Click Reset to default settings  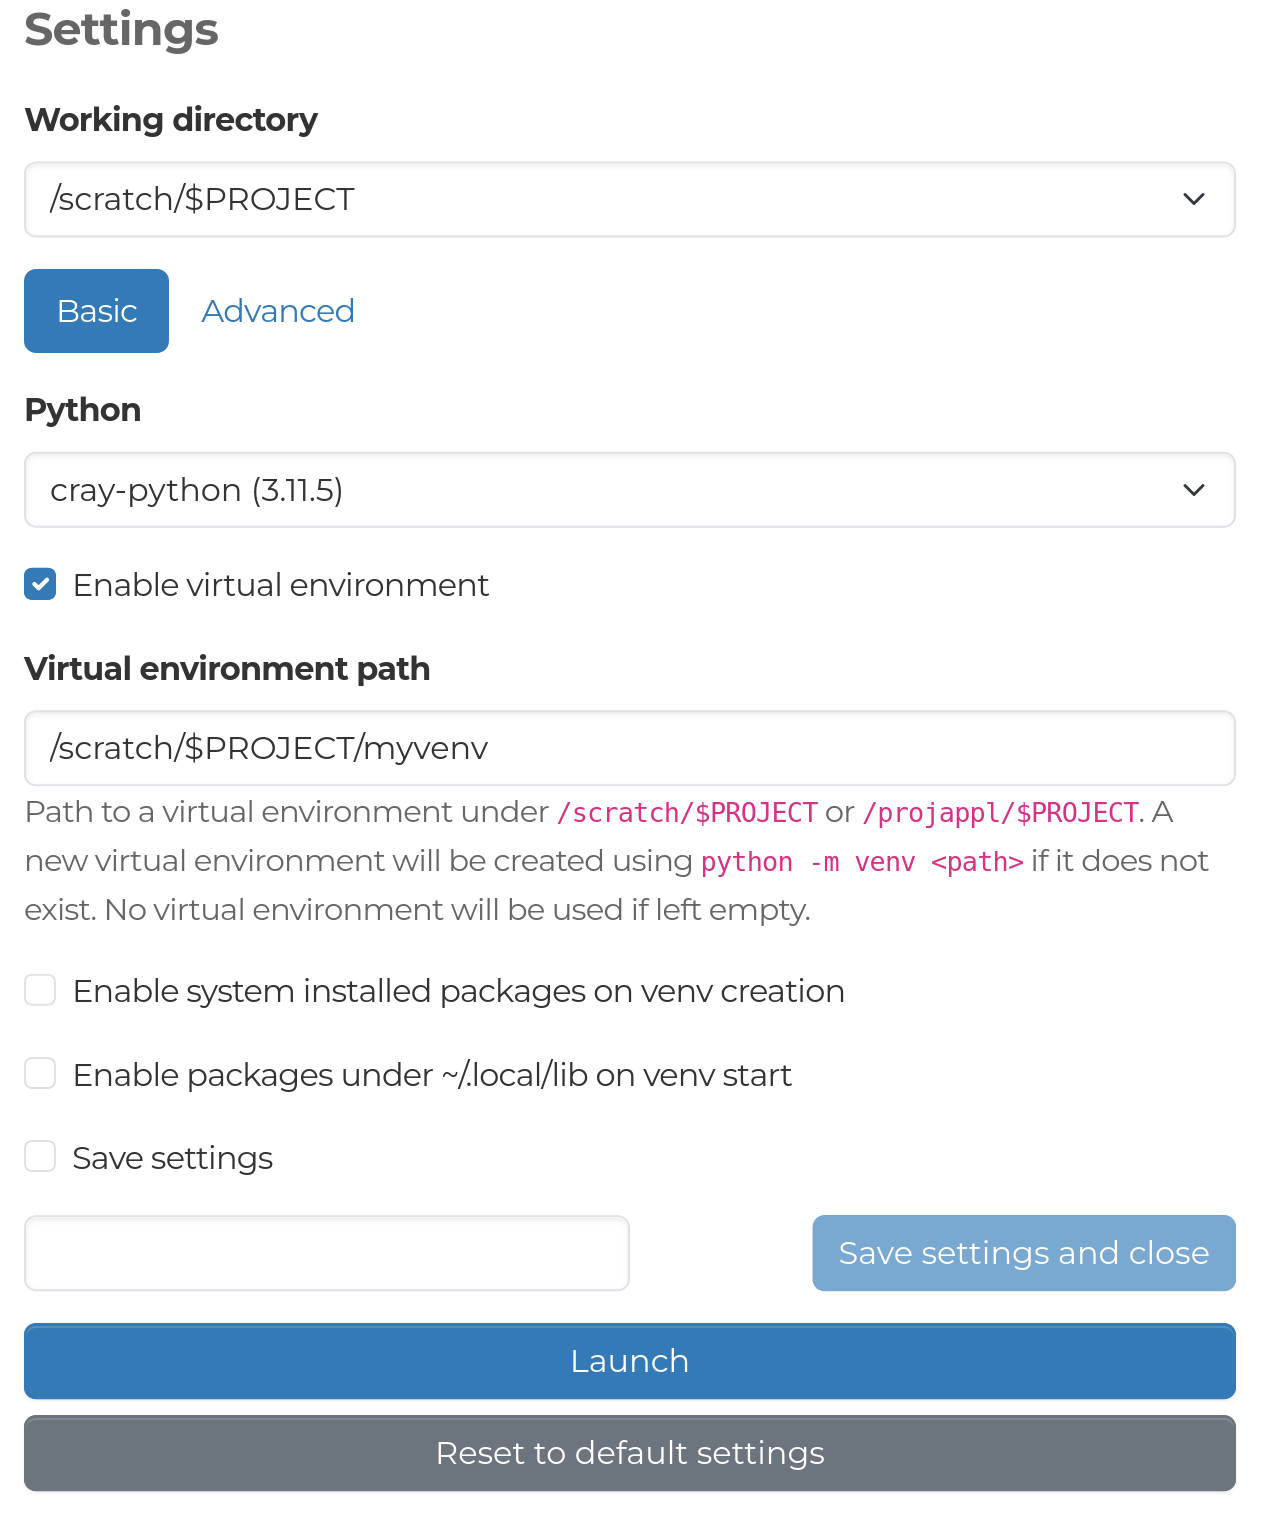tap(630, 1453)
